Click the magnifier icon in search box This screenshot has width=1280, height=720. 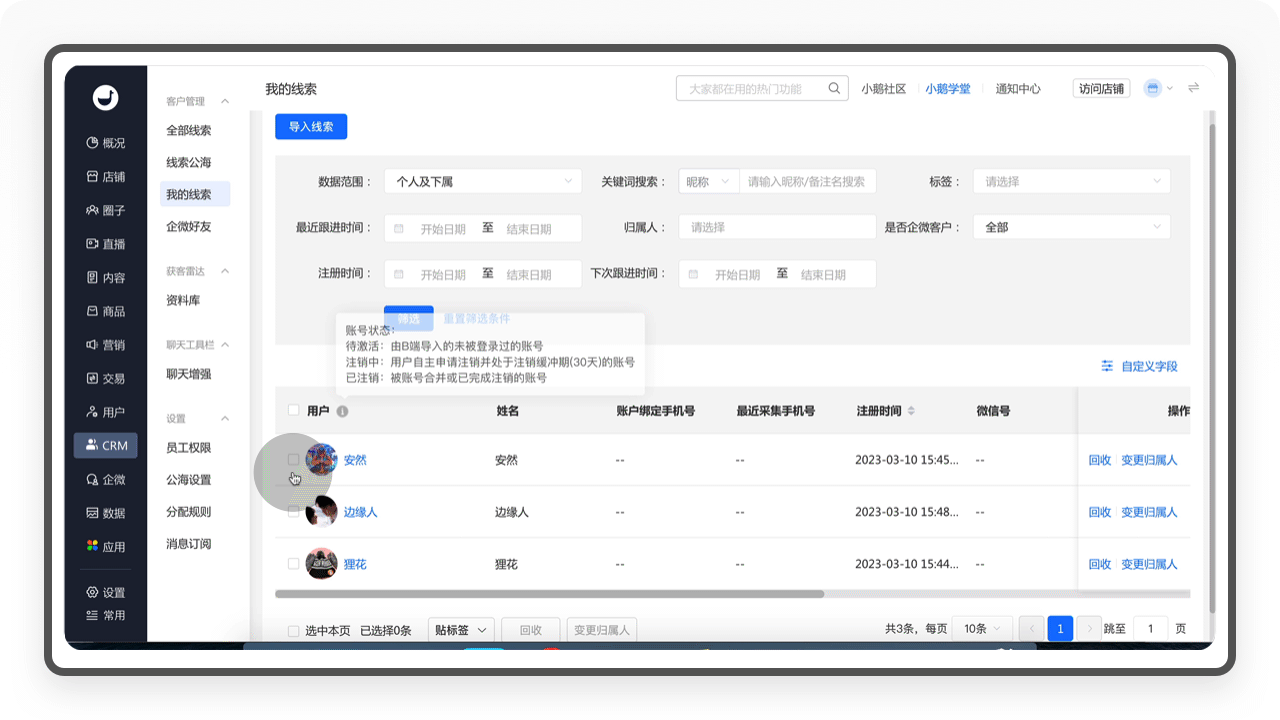pyautogui.click(x=834, y=89)
